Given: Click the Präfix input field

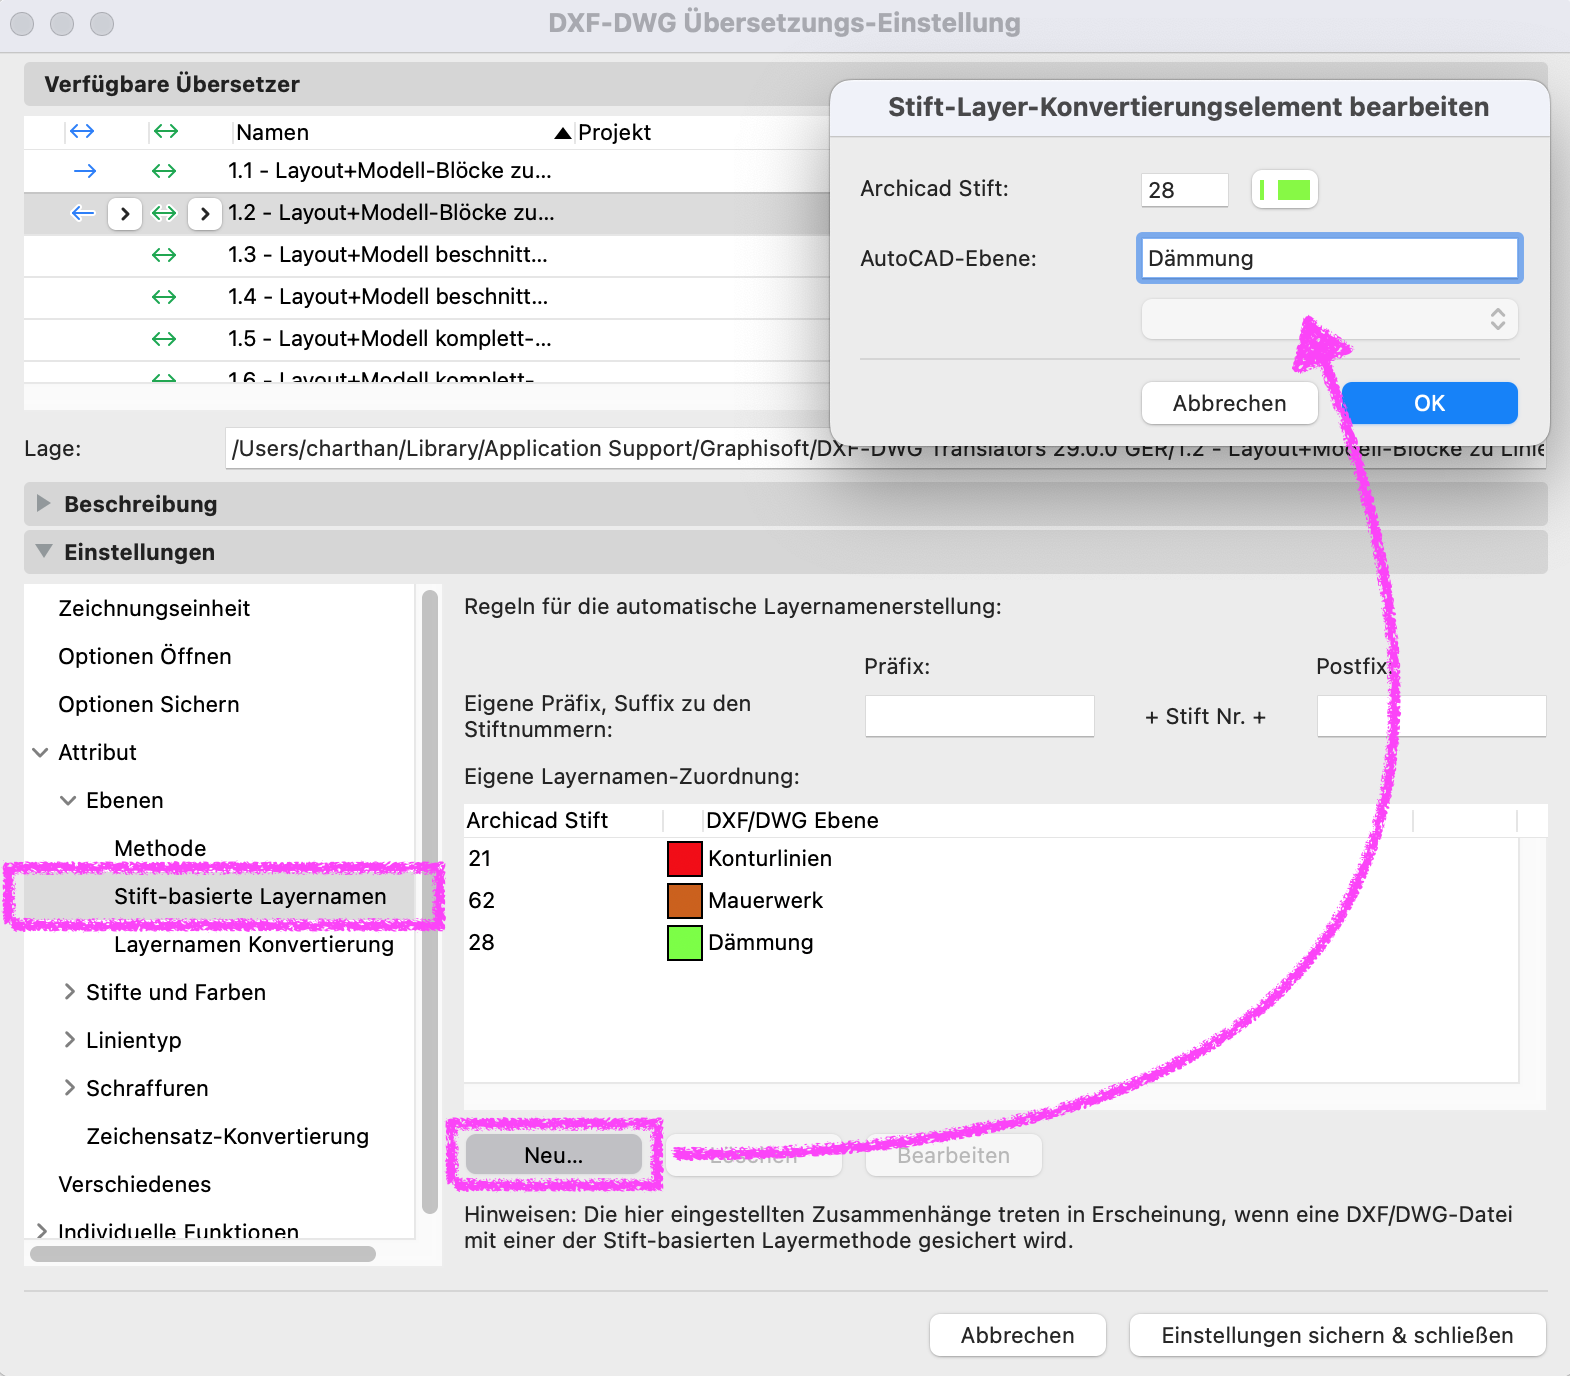Looking at the screenshot, I should [979, 716].
